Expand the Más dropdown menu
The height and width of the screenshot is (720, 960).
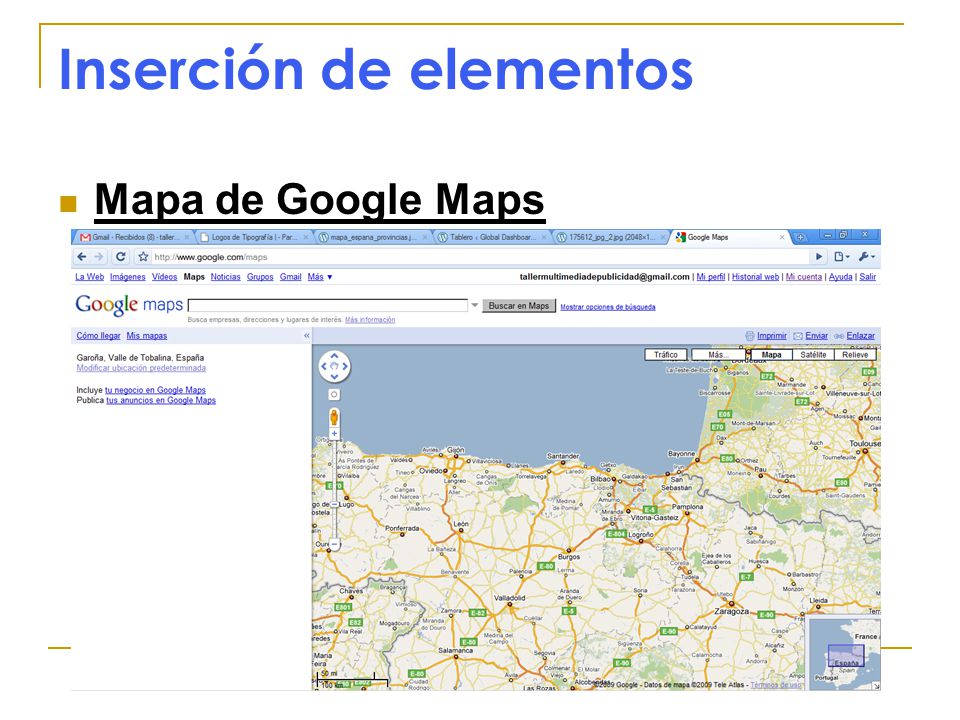click(x=320, y=277)
